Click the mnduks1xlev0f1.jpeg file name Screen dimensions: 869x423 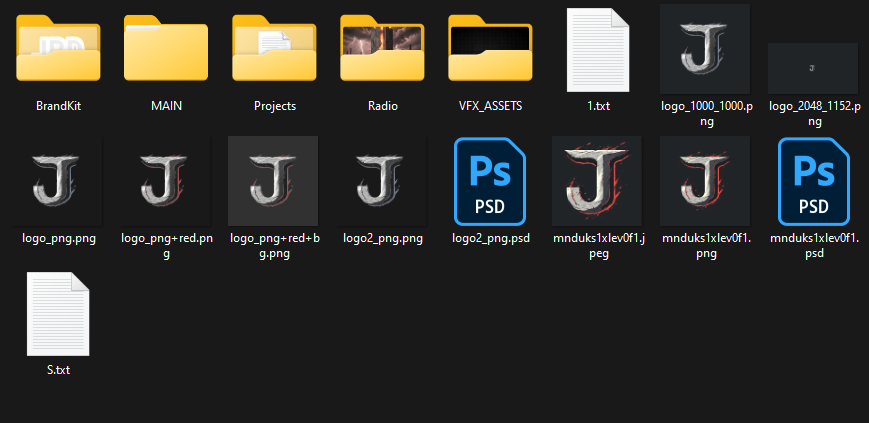599,247
